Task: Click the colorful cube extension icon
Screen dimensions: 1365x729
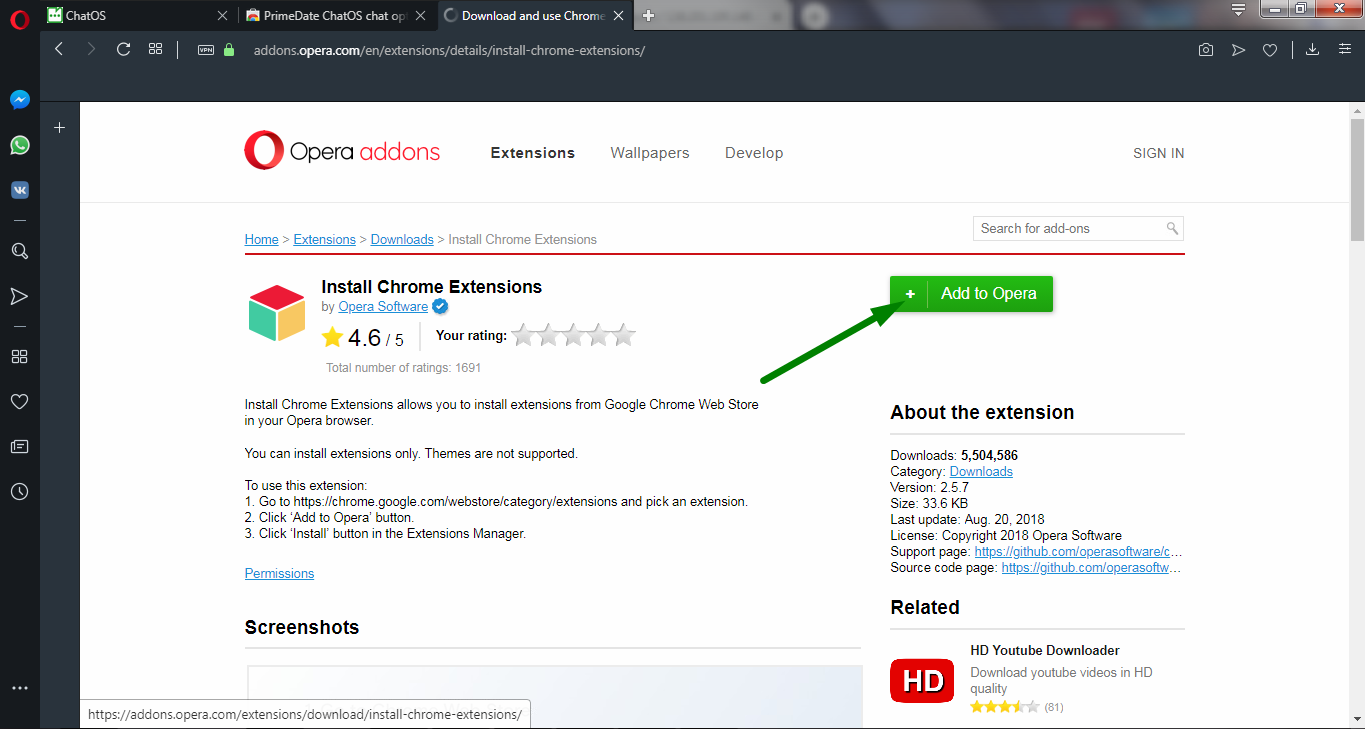Action: [277, 313]
